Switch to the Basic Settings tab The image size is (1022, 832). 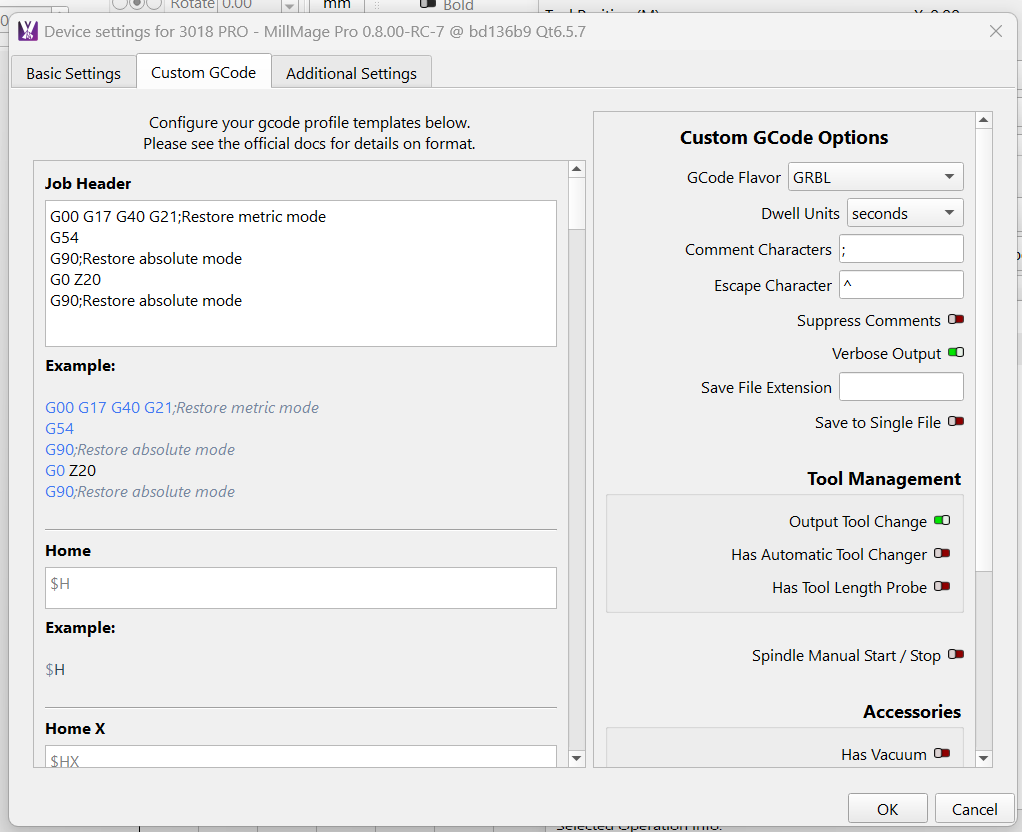(x=73, y=73)
